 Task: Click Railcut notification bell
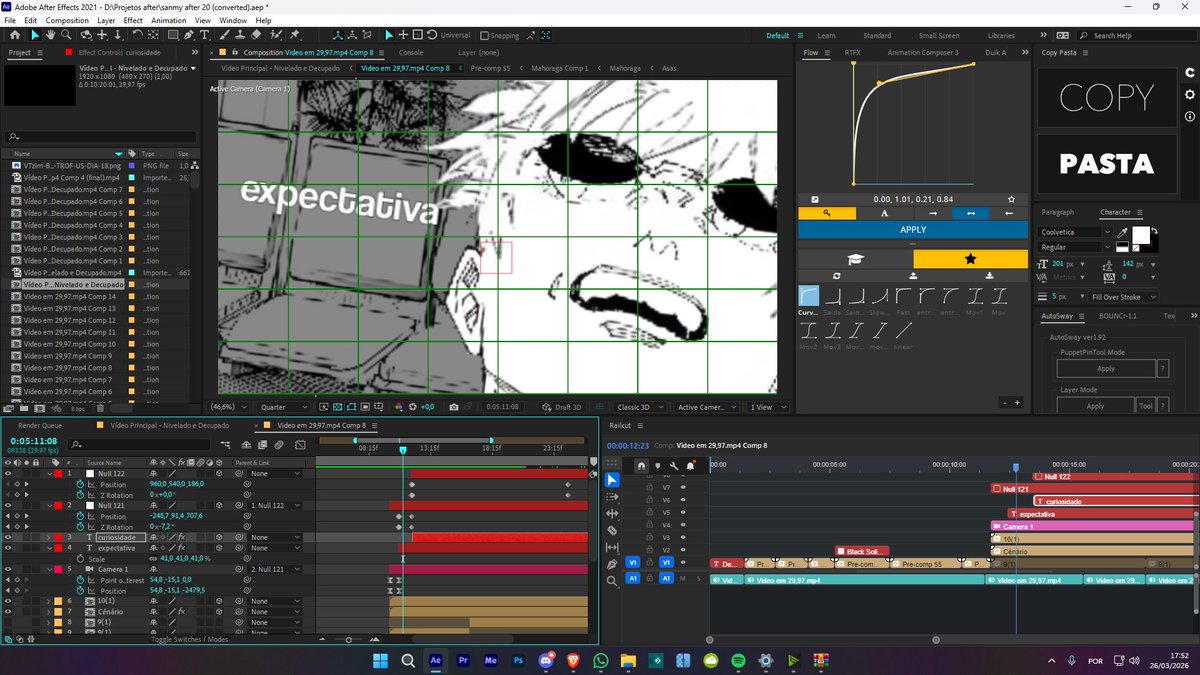pos(690,466)
